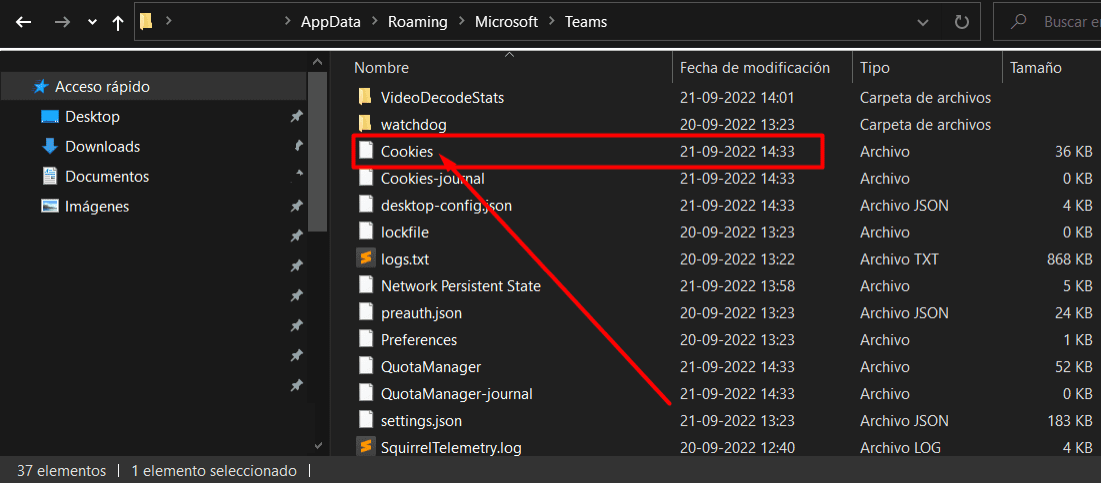
Task: Expand the chevron after Roaming in path
Action: pyautogui.click(x=461, y=22)
